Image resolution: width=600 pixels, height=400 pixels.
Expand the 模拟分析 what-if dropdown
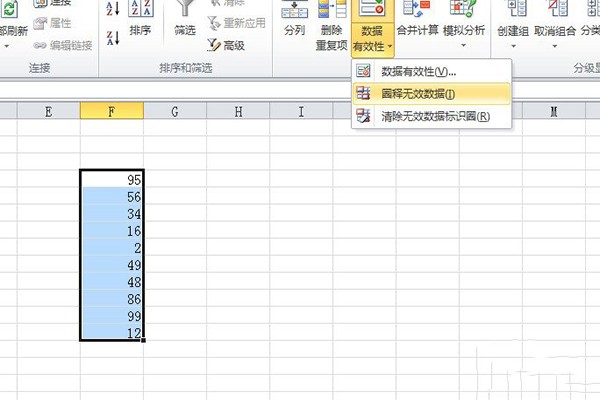point(463,46)
